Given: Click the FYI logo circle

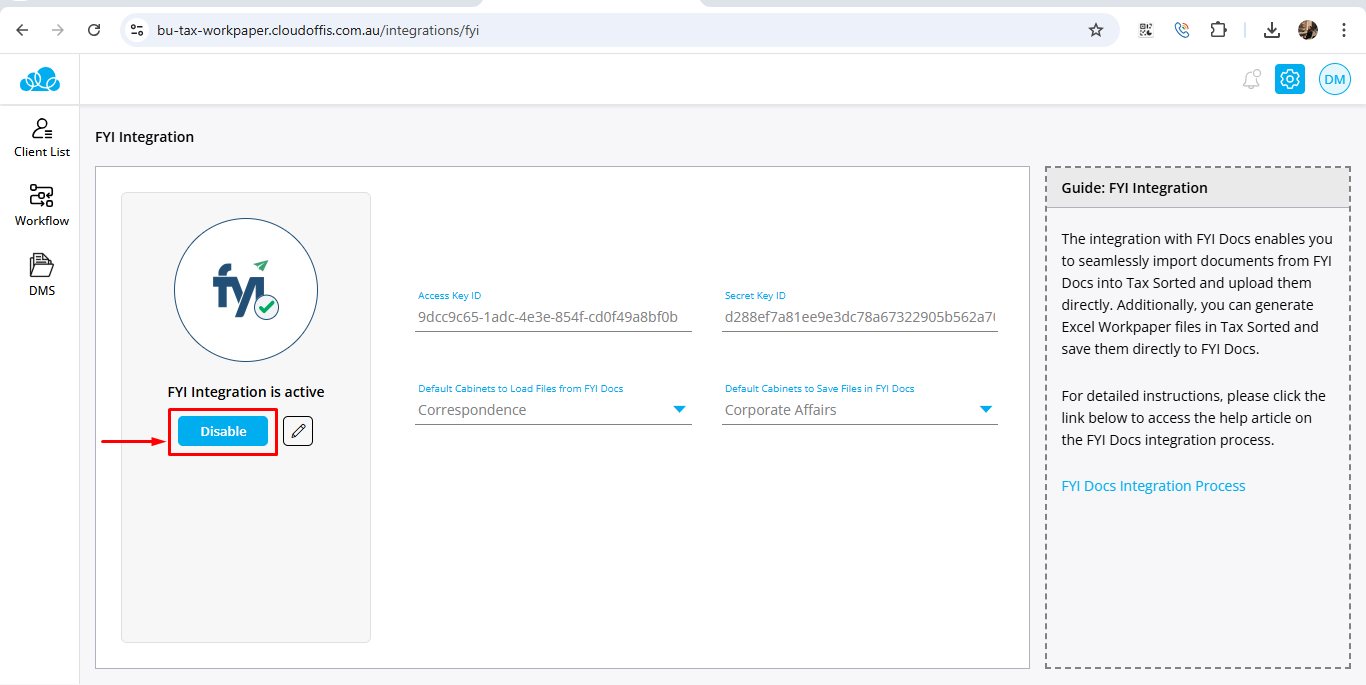Looking at the screenshot, I should point(246,289).
